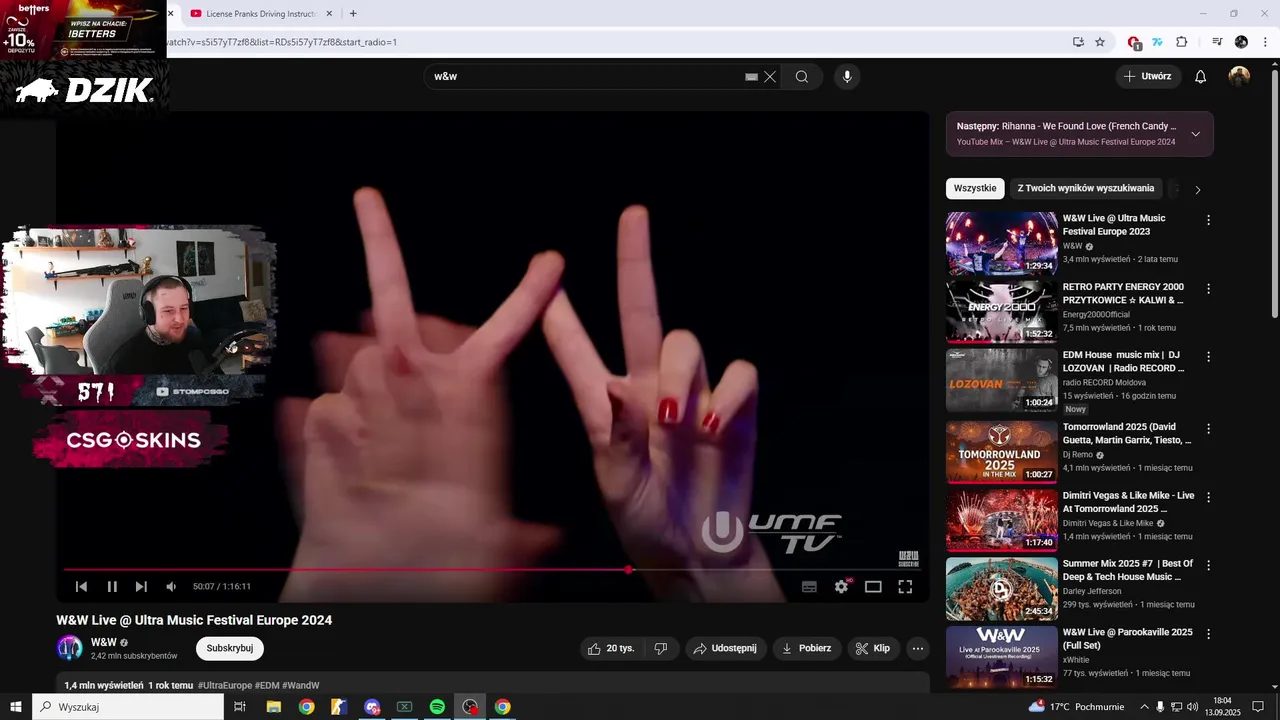
Task: Open red ad-blocker extension icon
Action: click(1134, 43)
